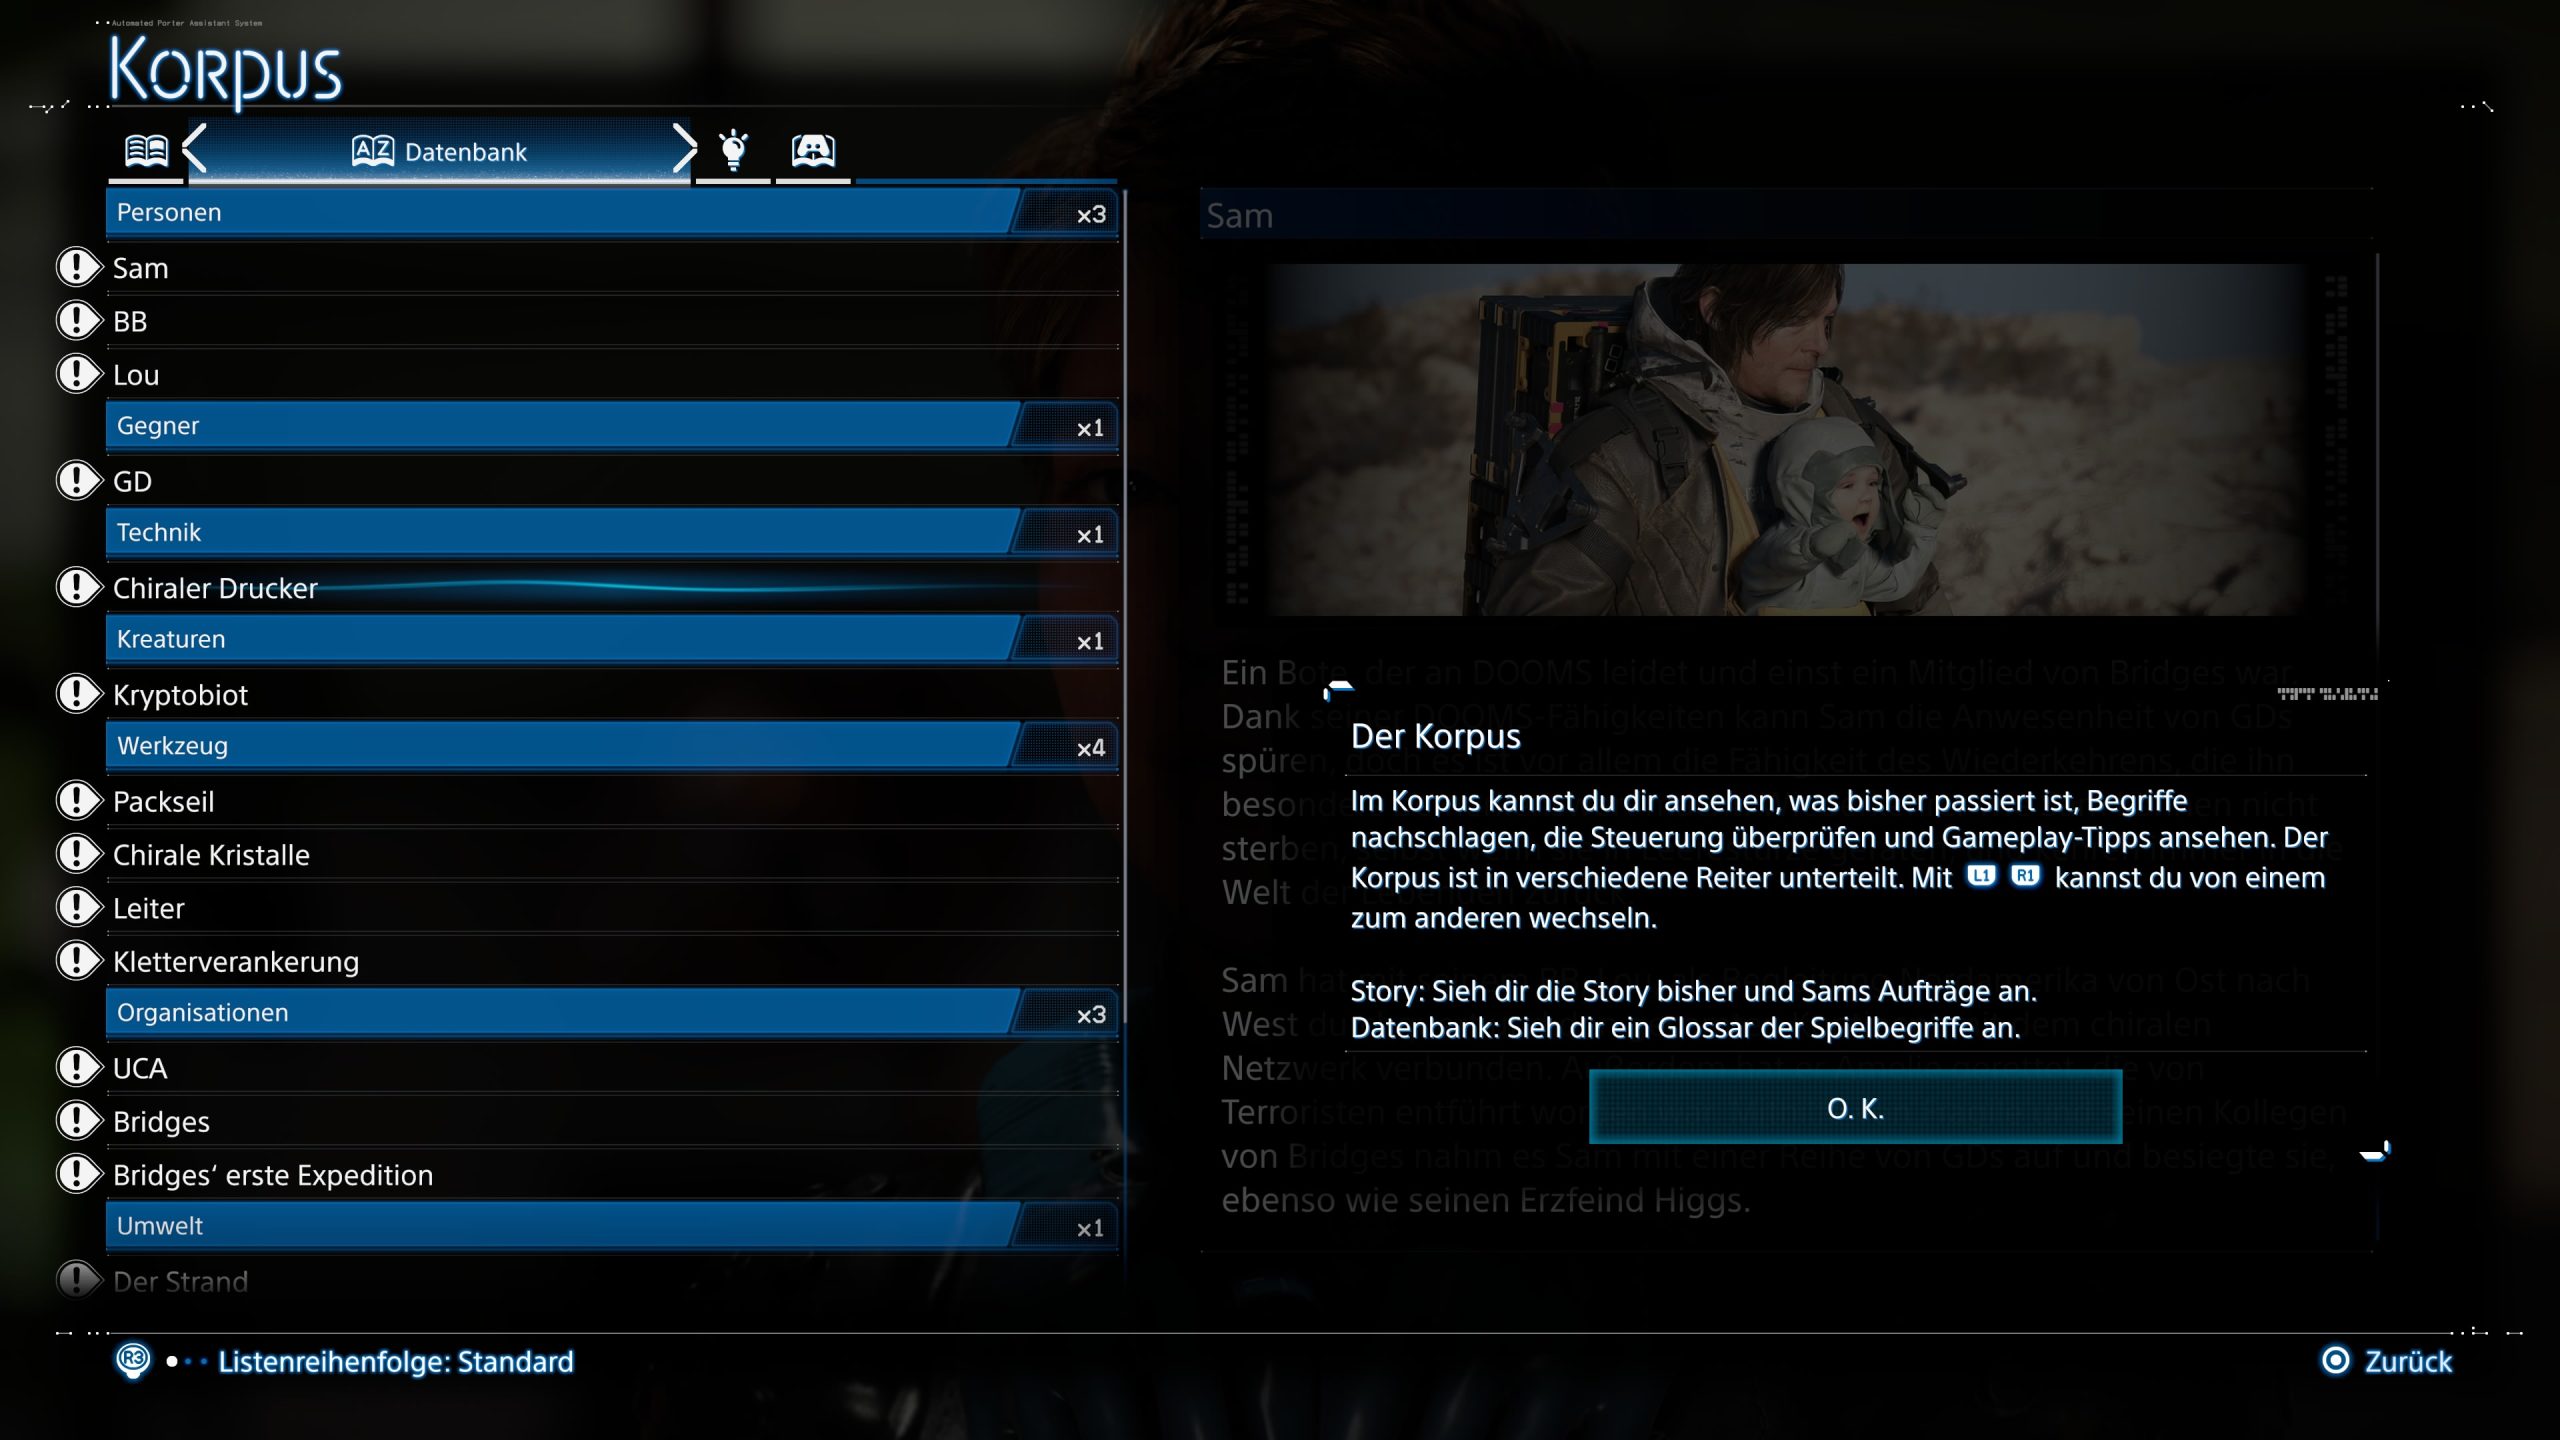Open the Tips lightbulb tab icon
The image size is (2560, 1440).
point(733,150)
